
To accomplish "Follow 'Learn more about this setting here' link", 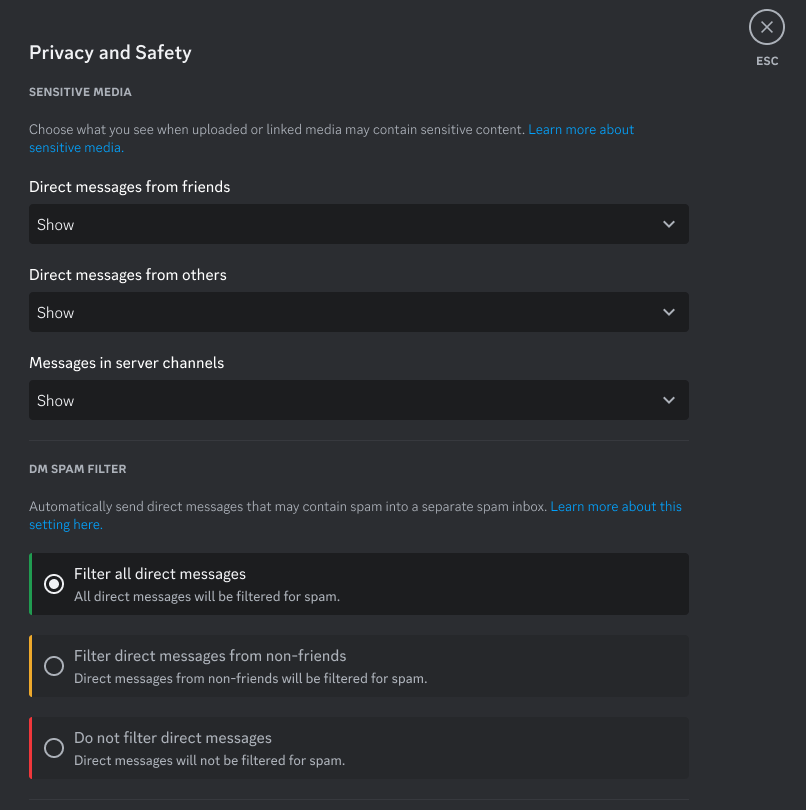I will point(615,507).
